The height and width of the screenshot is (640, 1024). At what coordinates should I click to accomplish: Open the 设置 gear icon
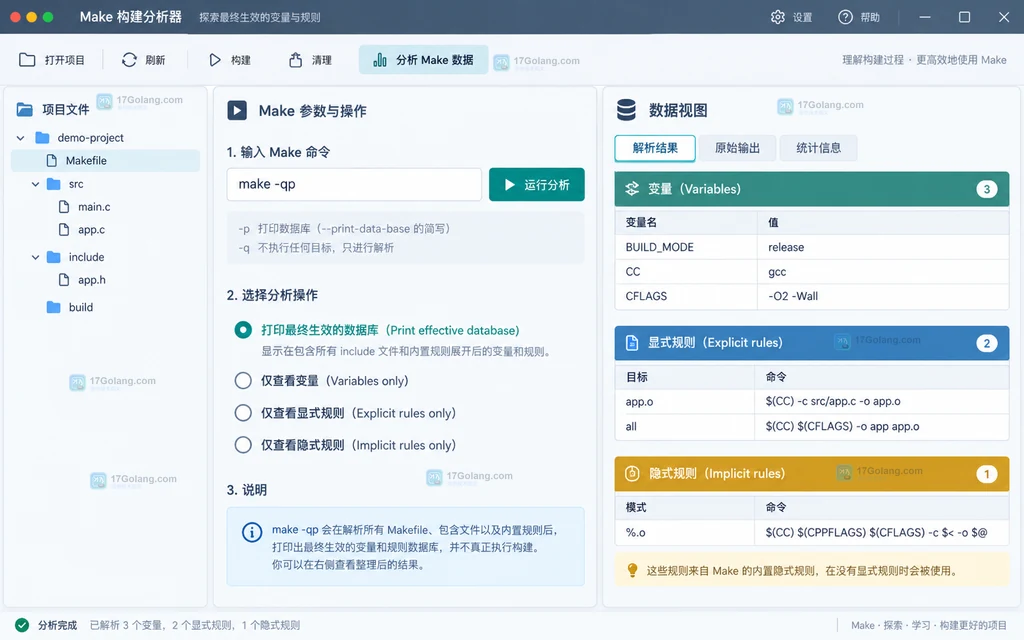pos(777,17)
